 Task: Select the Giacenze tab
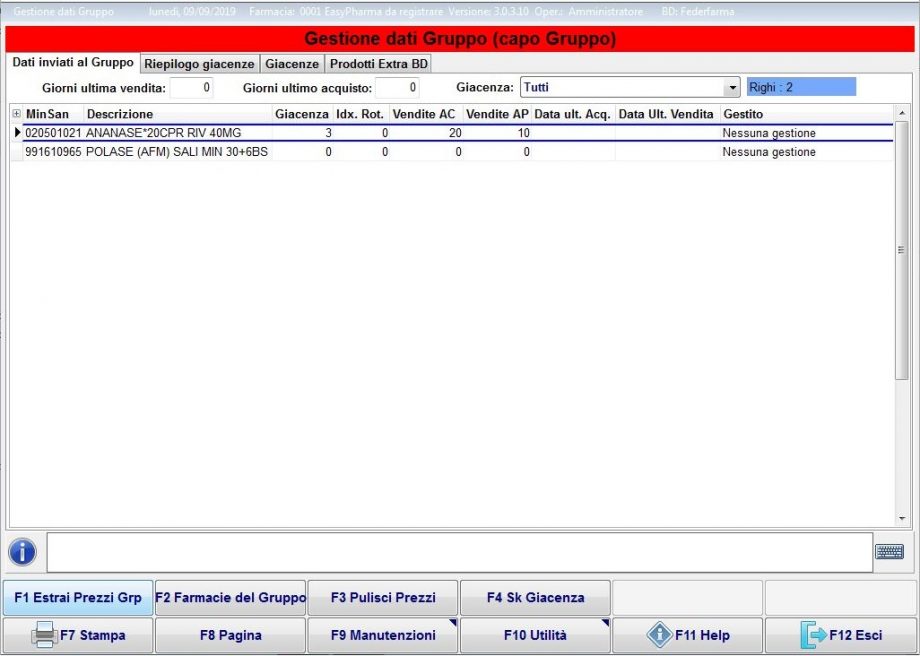coord(292,64)
